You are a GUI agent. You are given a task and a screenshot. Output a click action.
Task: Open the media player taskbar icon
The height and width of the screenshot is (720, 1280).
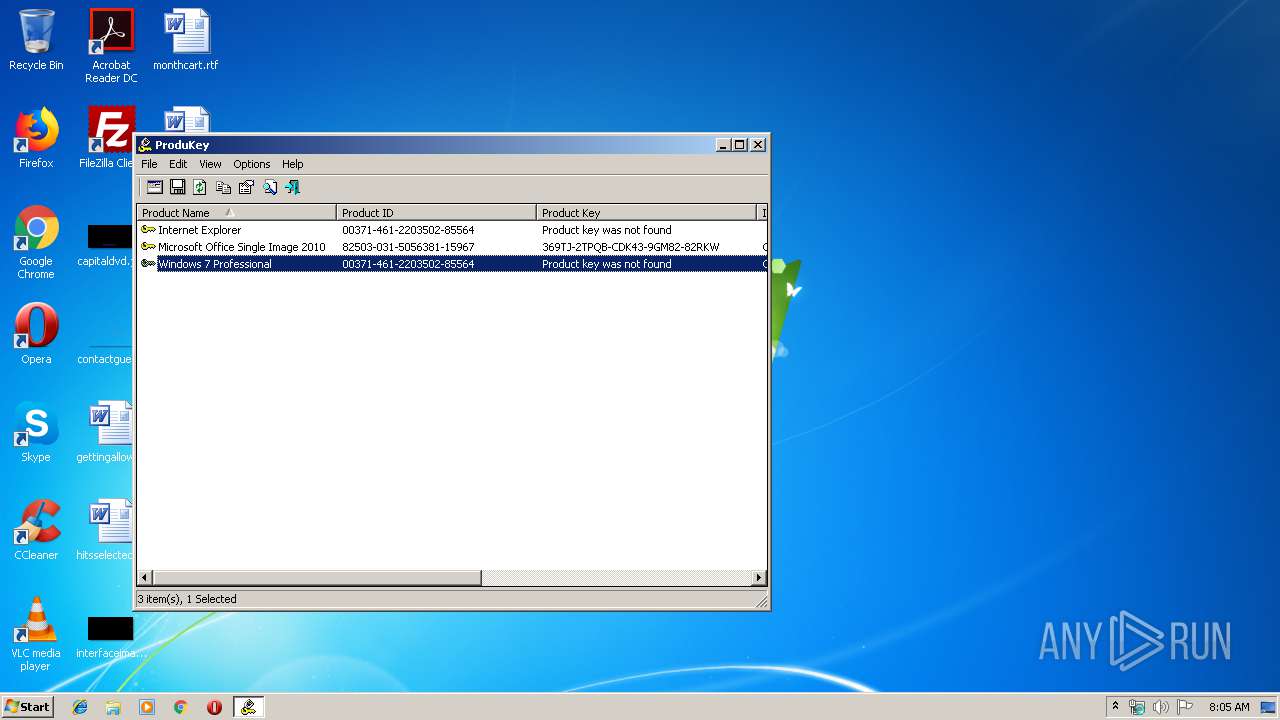pos(147,707)
